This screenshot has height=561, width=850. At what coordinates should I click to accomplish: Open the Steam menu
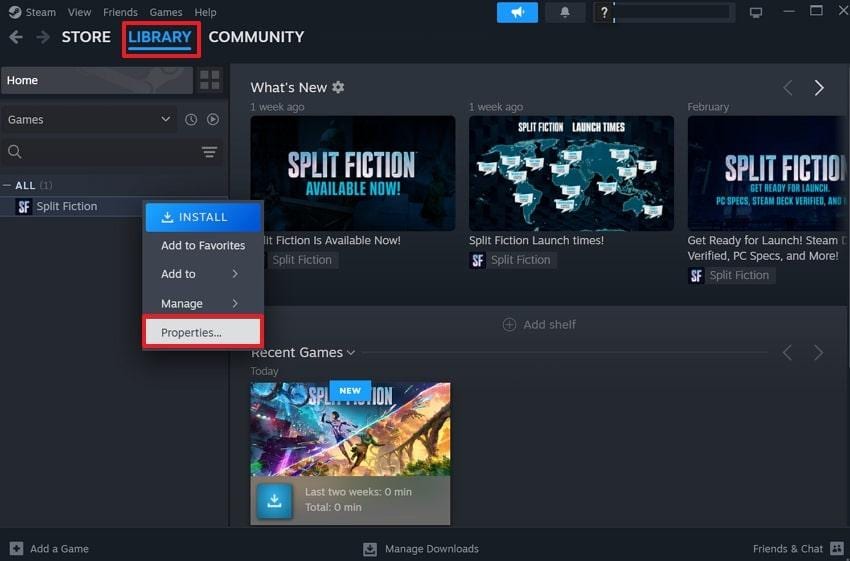pyautogui.click(x=41, y=12)
